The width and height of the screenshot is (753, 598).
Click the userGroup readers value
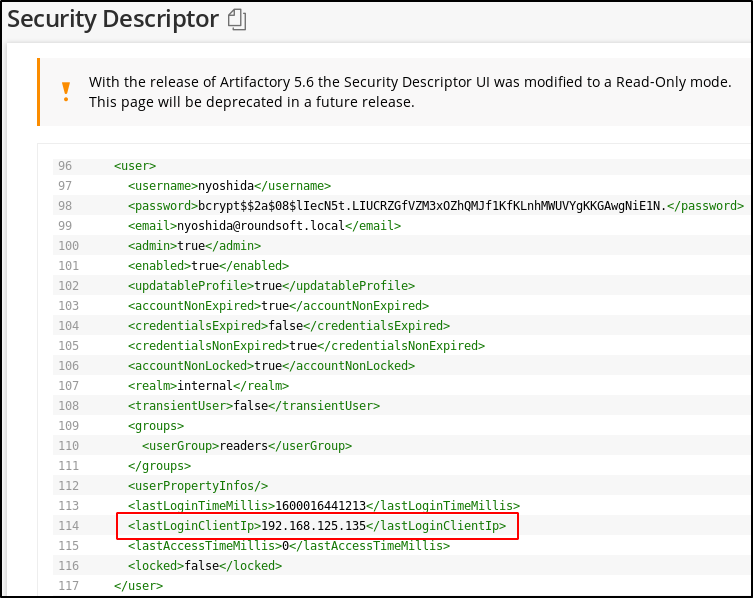(x=243, y=446)
